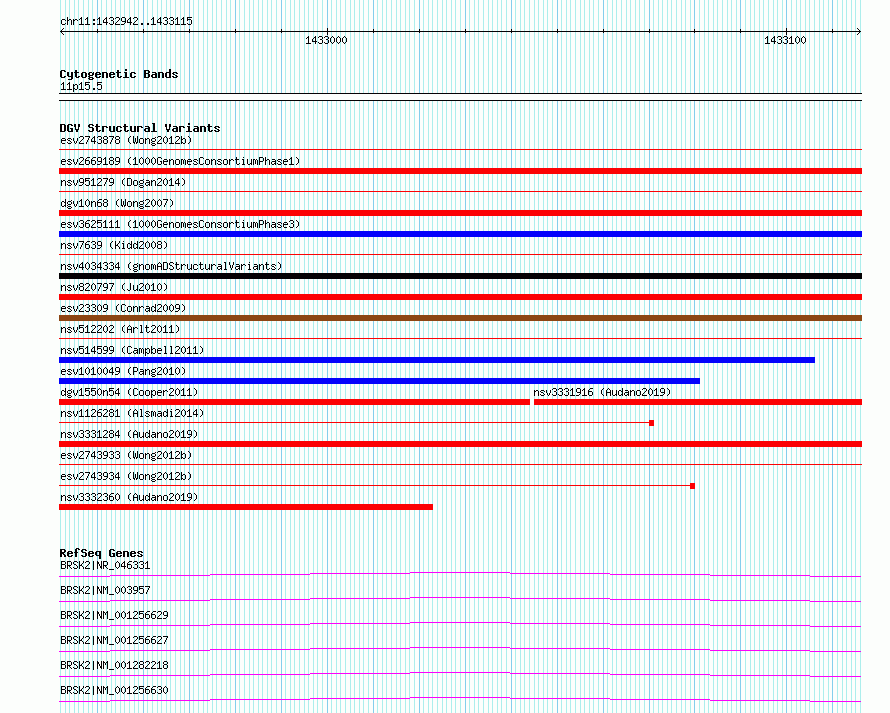
Task: Click the RefSeq Genes track heading
Action: coord(101,553)
